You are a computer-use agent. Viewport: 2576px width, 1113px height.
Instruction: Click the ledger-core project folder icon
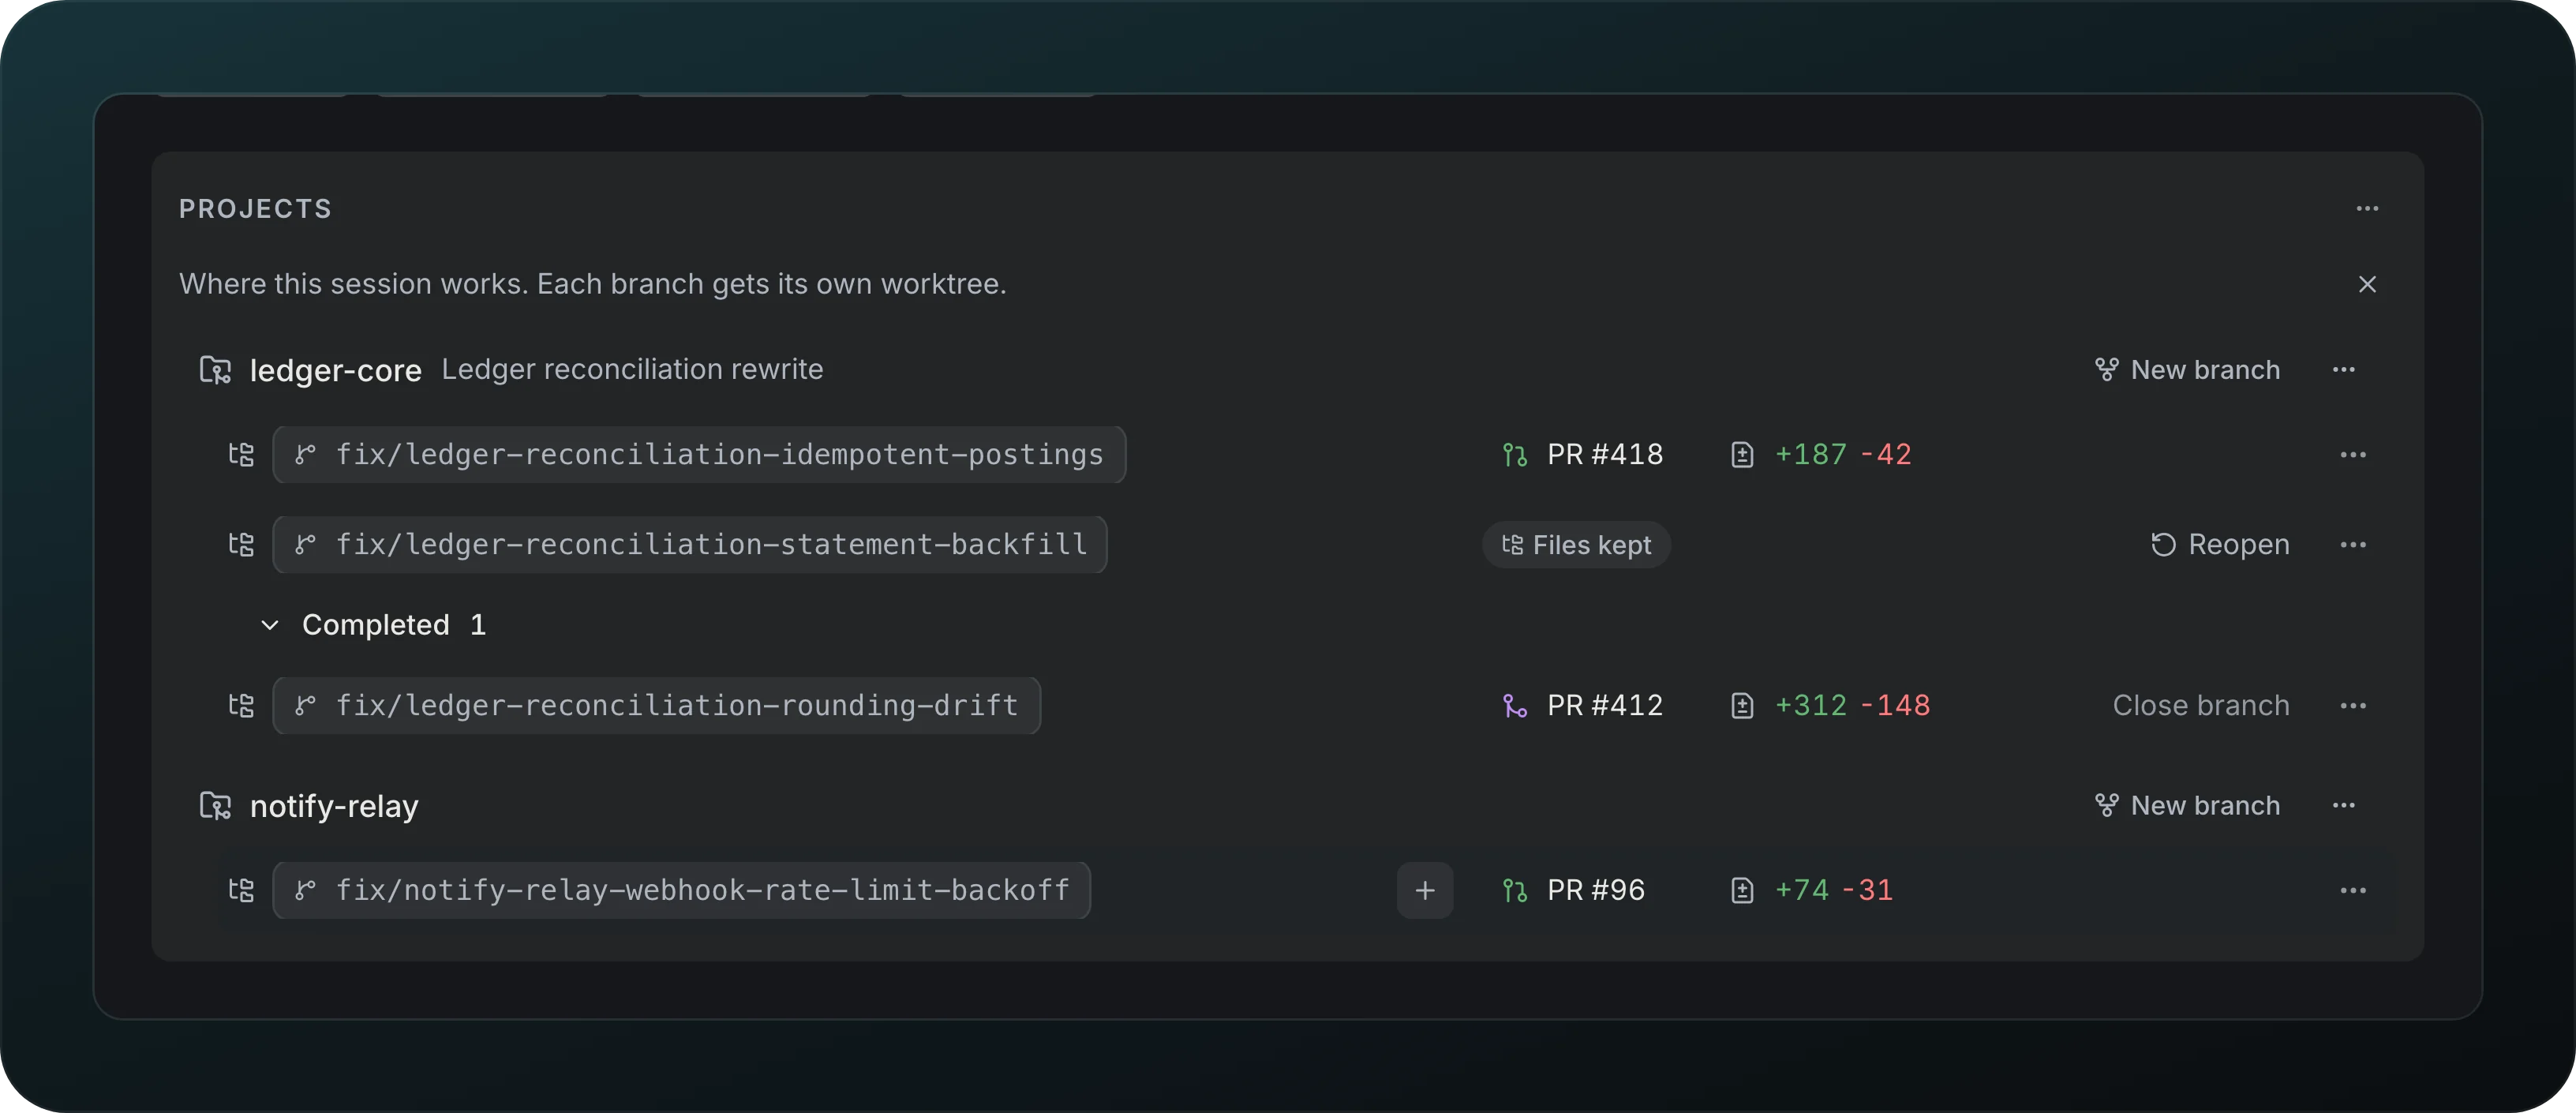pyautogui.click(x=215, y=370)
